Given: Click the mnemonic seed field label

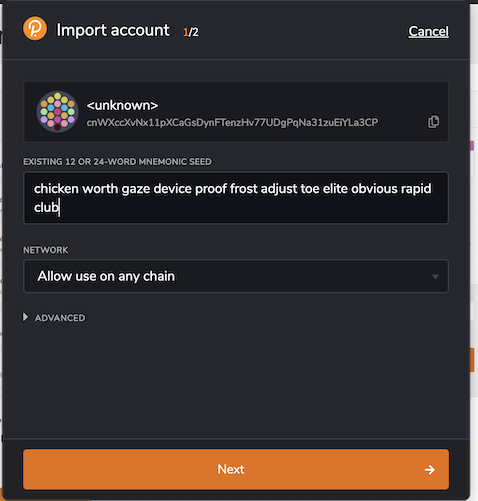Looking at the screenshot, I should pos(117,162).
